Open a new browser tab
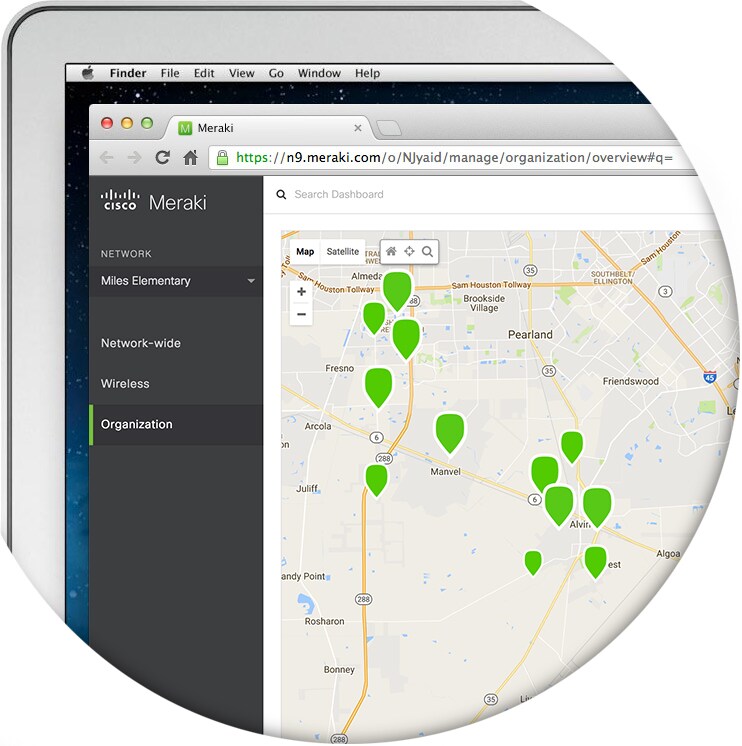 389,128
